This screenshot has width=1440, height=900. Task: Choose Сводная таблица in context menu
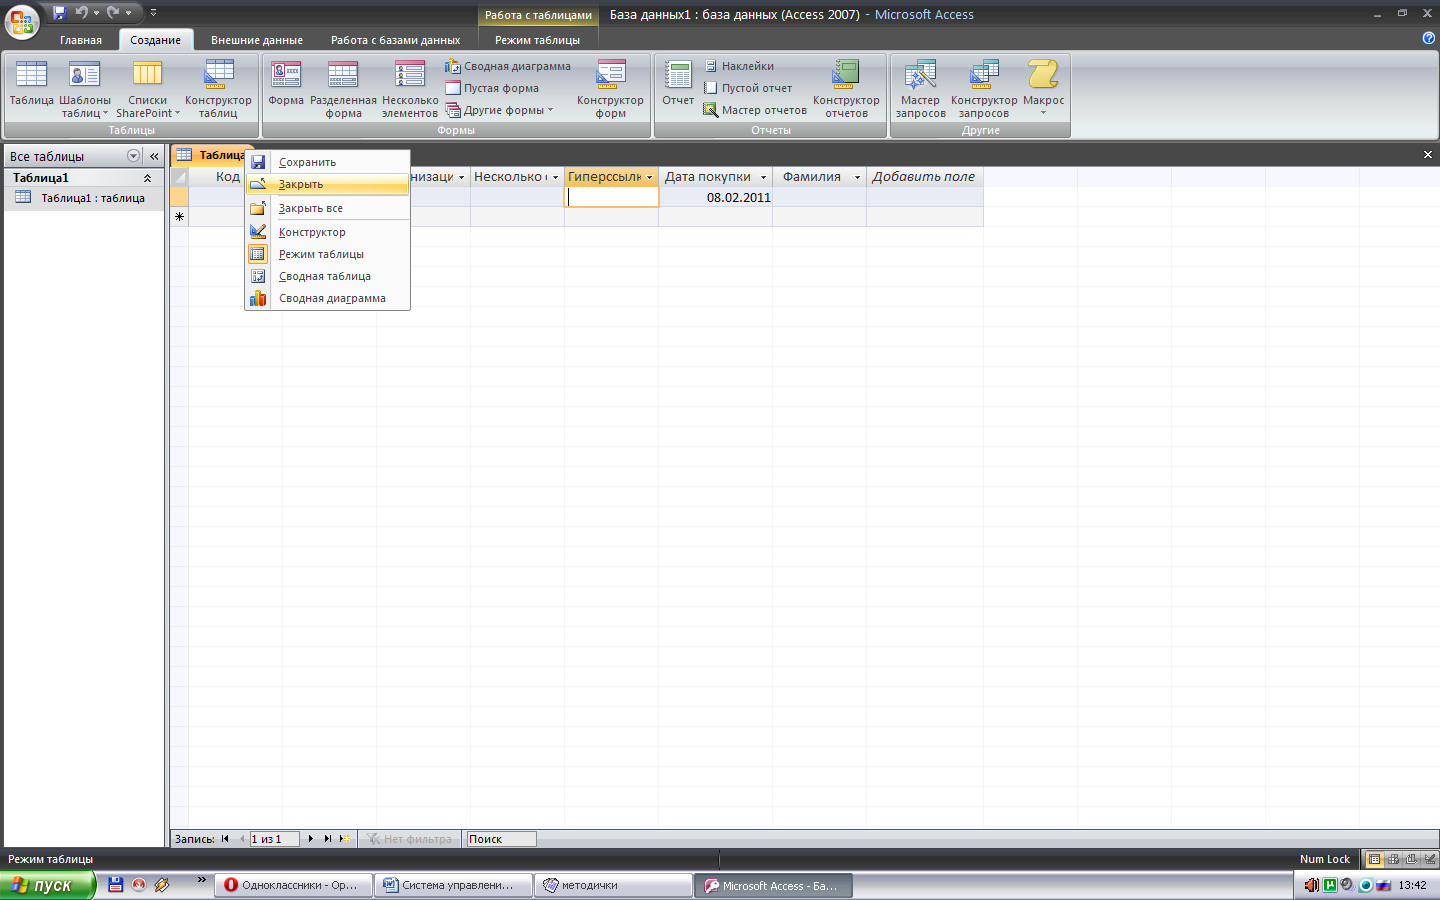click(328, 276)
